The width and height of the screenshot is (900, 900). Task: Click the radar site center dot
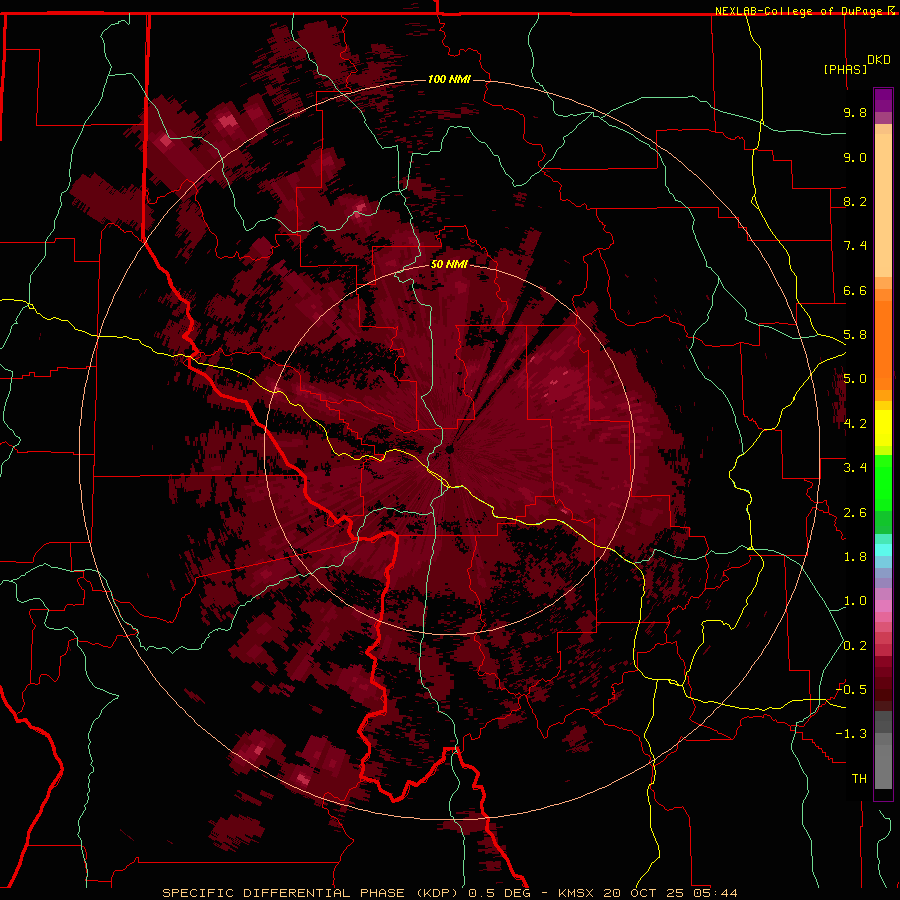tap(449, 449)
